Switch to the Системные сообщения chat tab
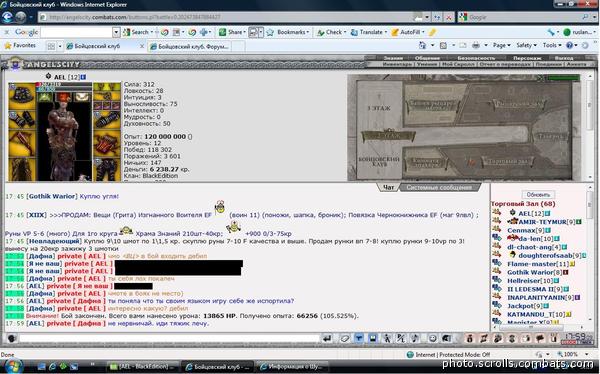The height and width of the screenshot is (374, 600). click(x=439, y=188)
